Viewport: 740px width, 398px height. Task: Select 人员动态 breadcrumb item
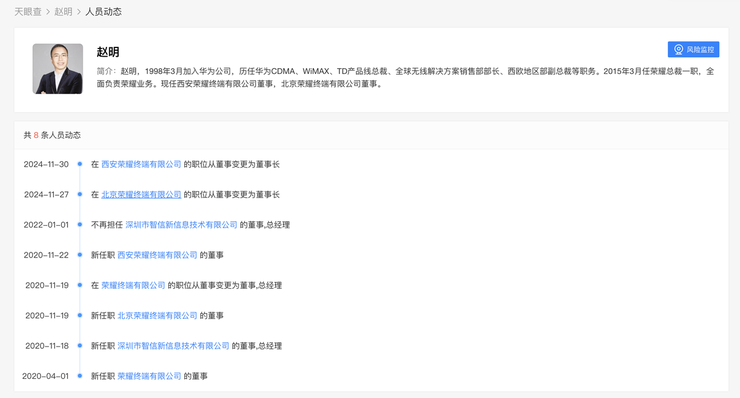(x=103, y=12)
